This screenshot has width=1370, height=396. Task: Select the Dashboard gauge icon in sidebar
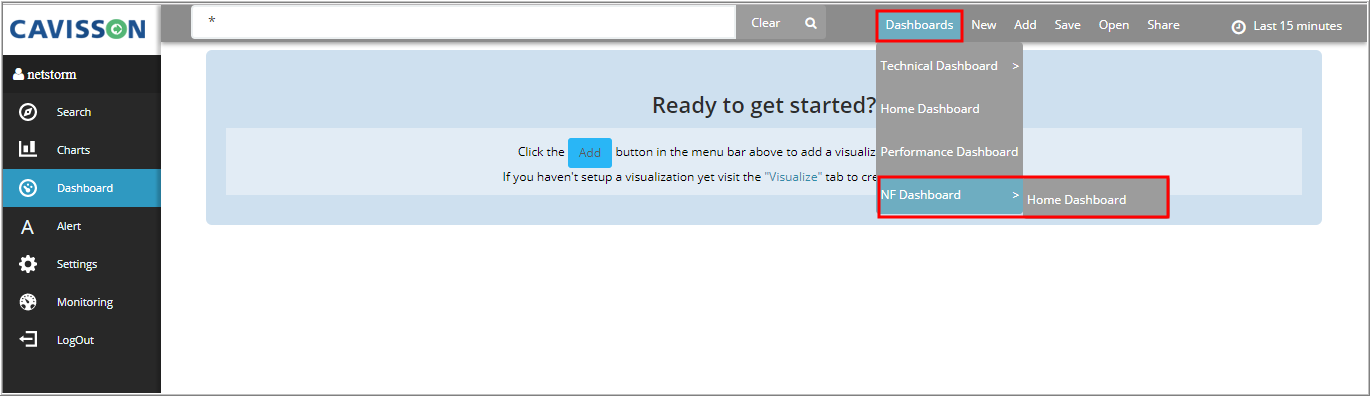click(x=28, y=188)
